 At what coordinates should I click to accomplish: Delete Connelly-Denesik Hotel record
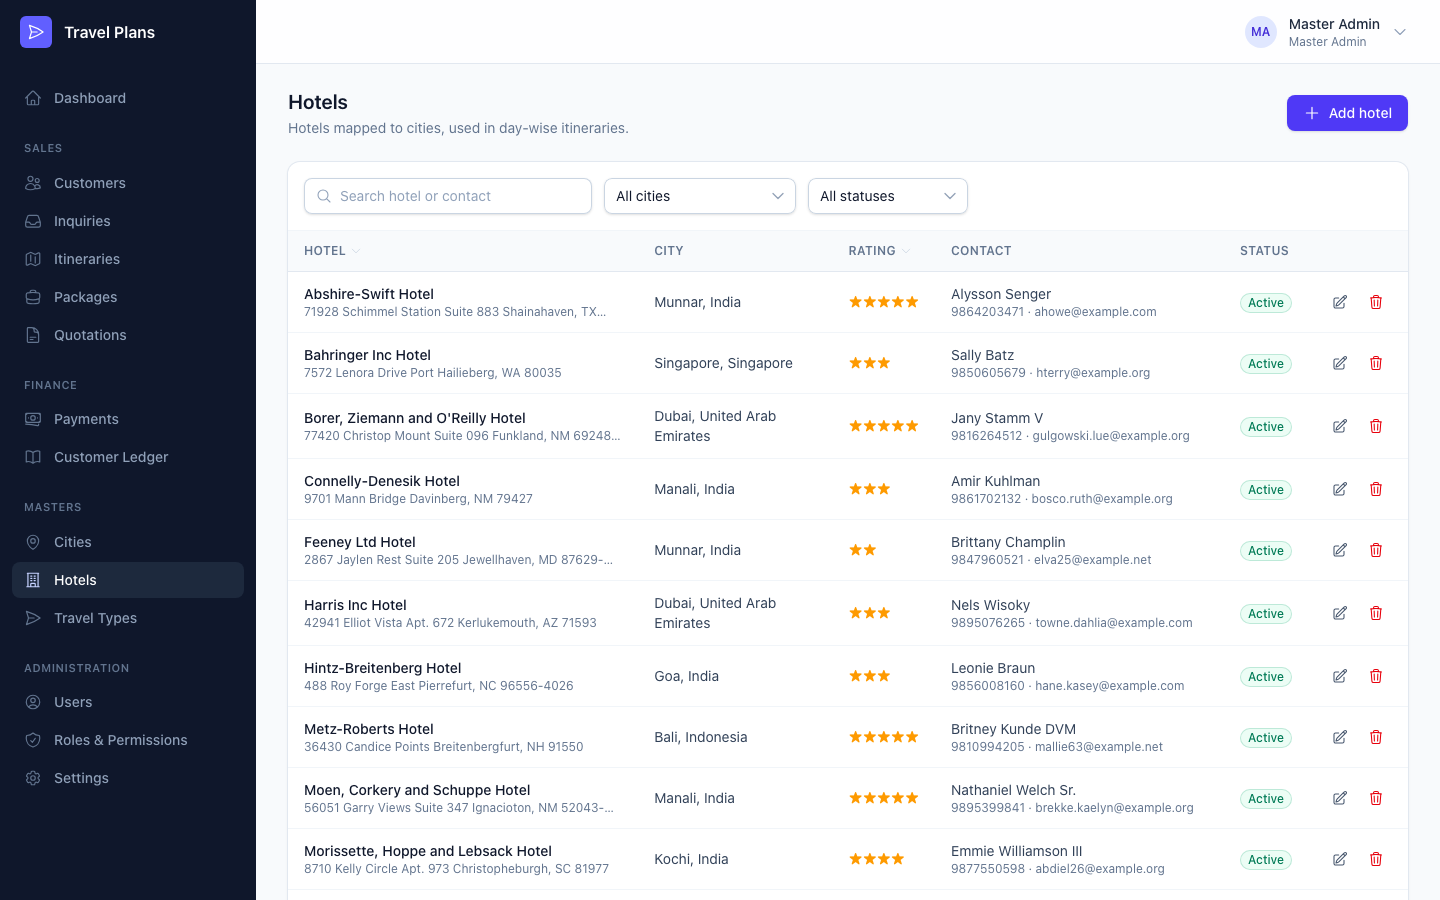pyautogui.click(x=1376, y=489)
